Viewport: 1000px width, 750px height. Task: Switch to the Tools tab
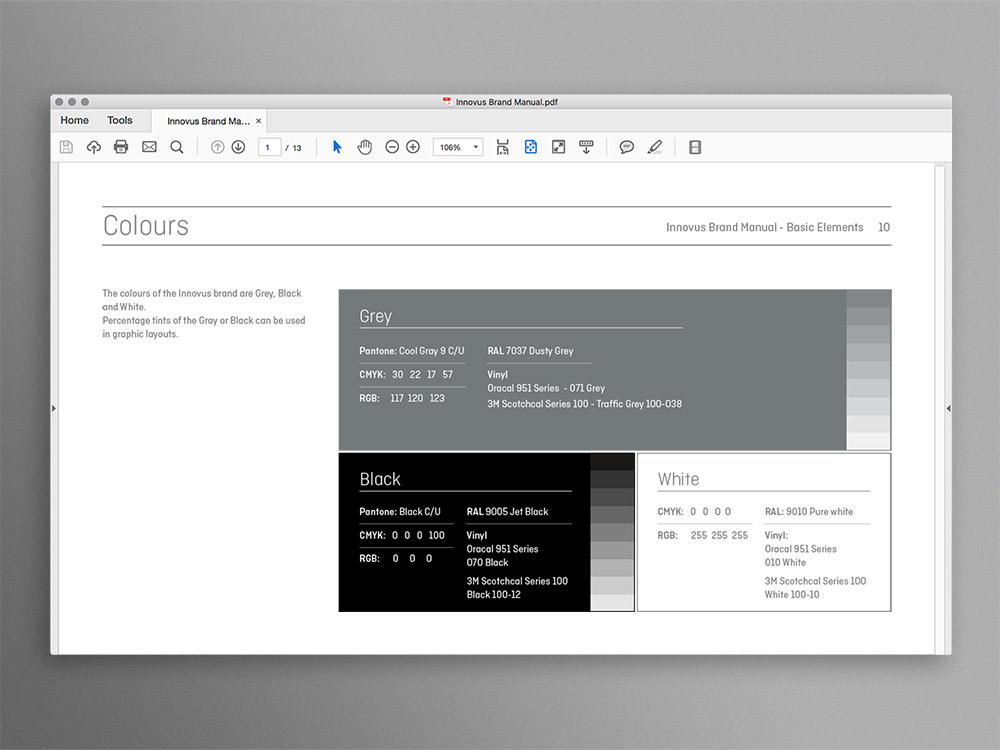click(x=120, y=120)
